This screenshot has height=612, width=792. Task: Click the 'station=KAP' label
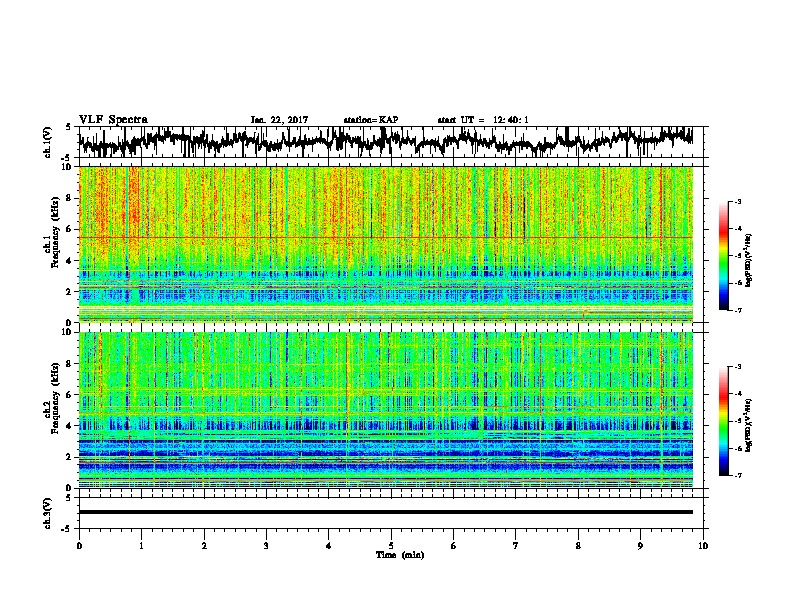point(371,120)
